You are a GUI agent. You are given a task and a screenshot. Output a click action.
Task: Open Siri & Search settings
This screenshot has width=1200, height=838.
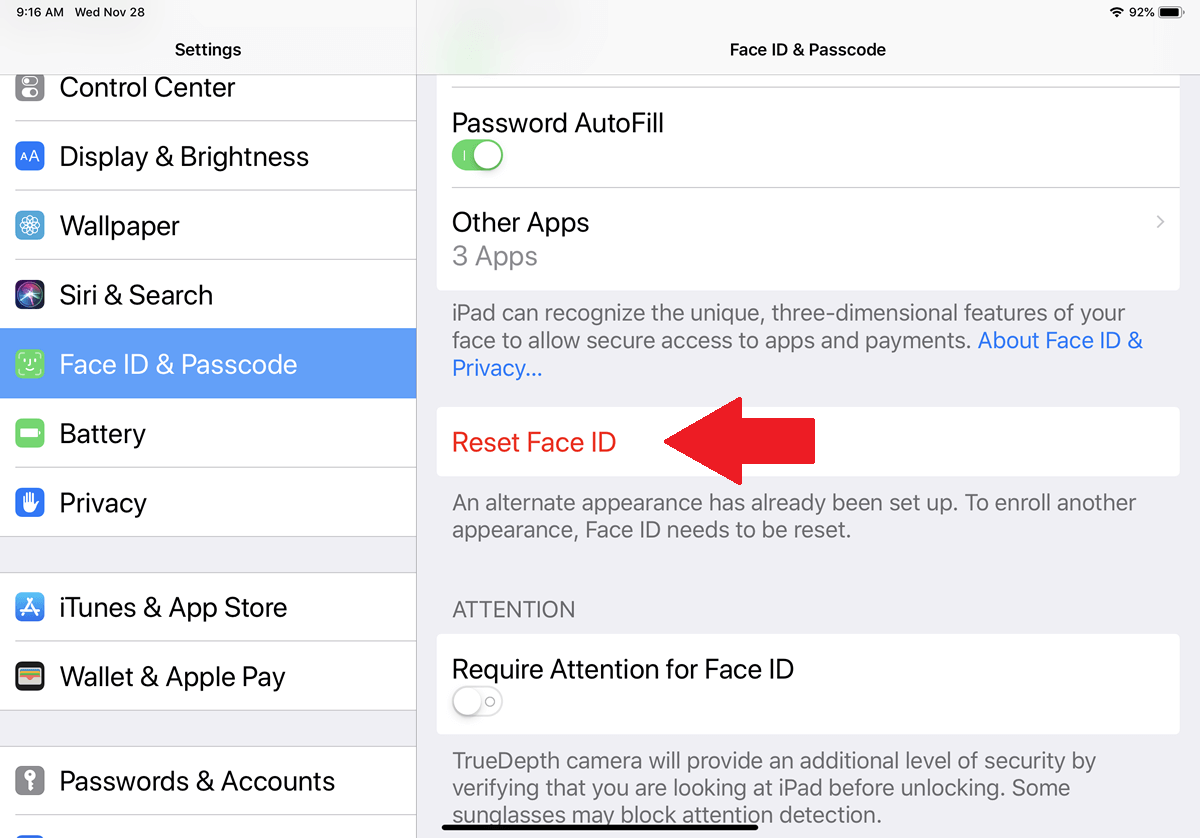(136, 295)
